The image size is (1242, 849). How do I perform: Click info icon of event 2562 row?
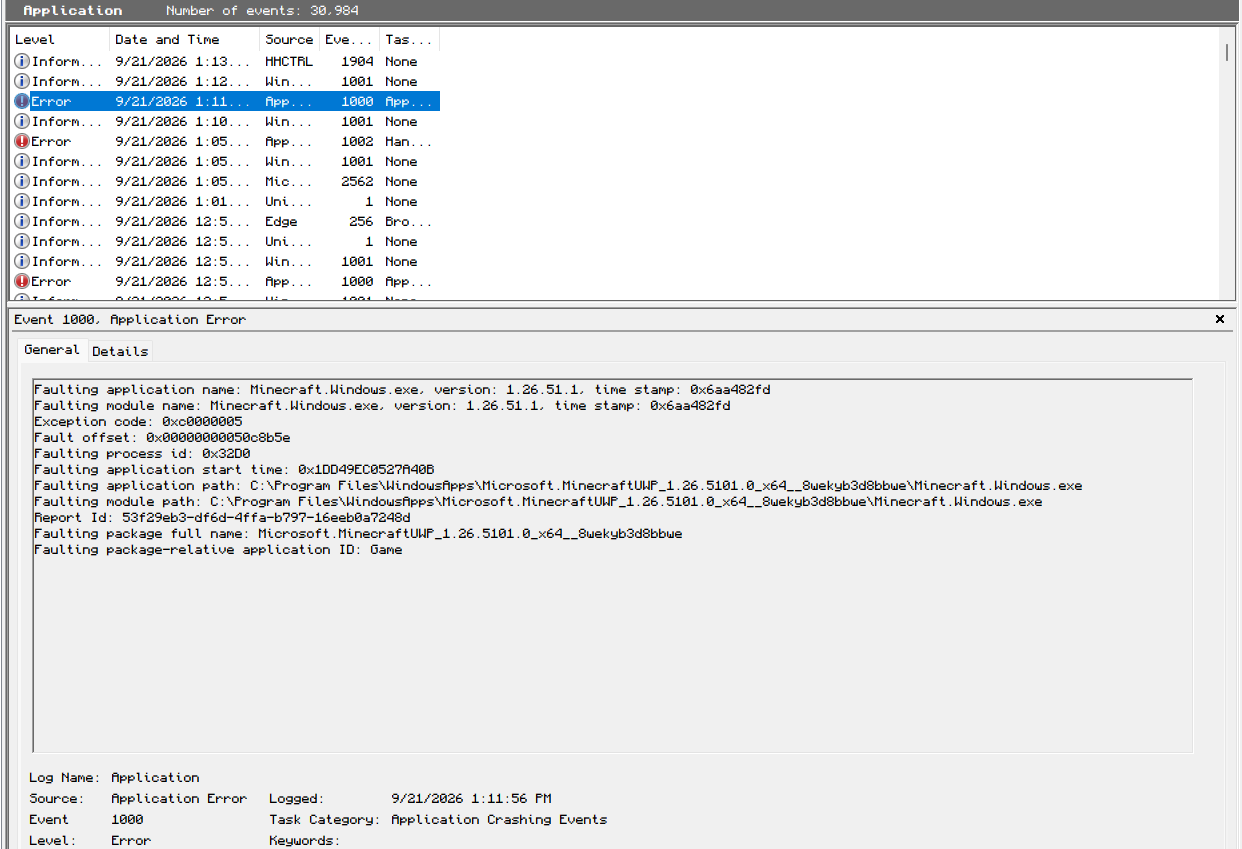tap(22, 181)
